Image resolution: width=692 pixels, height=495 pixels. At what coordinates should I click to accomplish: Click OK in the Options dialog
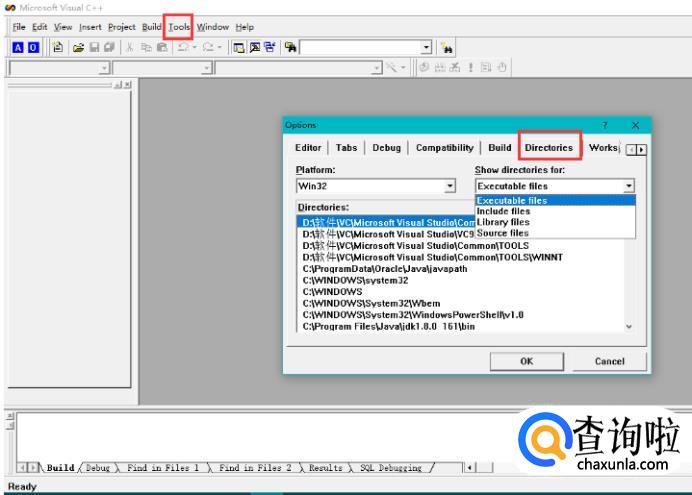[527, 361]
